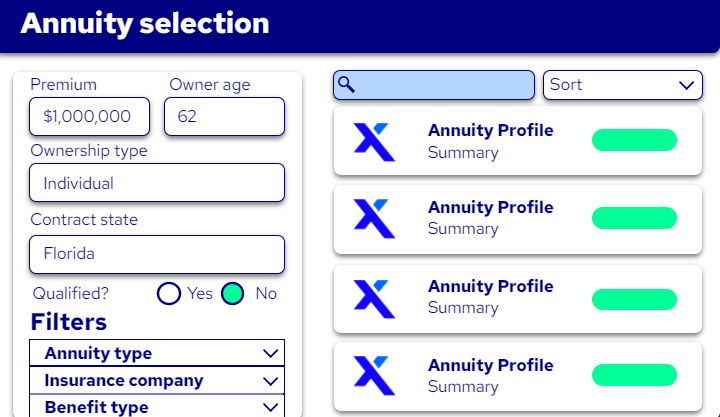Click the X logo on the third annuity card
720x417 pixels.
pyautogui.click(x=374, y=297)
